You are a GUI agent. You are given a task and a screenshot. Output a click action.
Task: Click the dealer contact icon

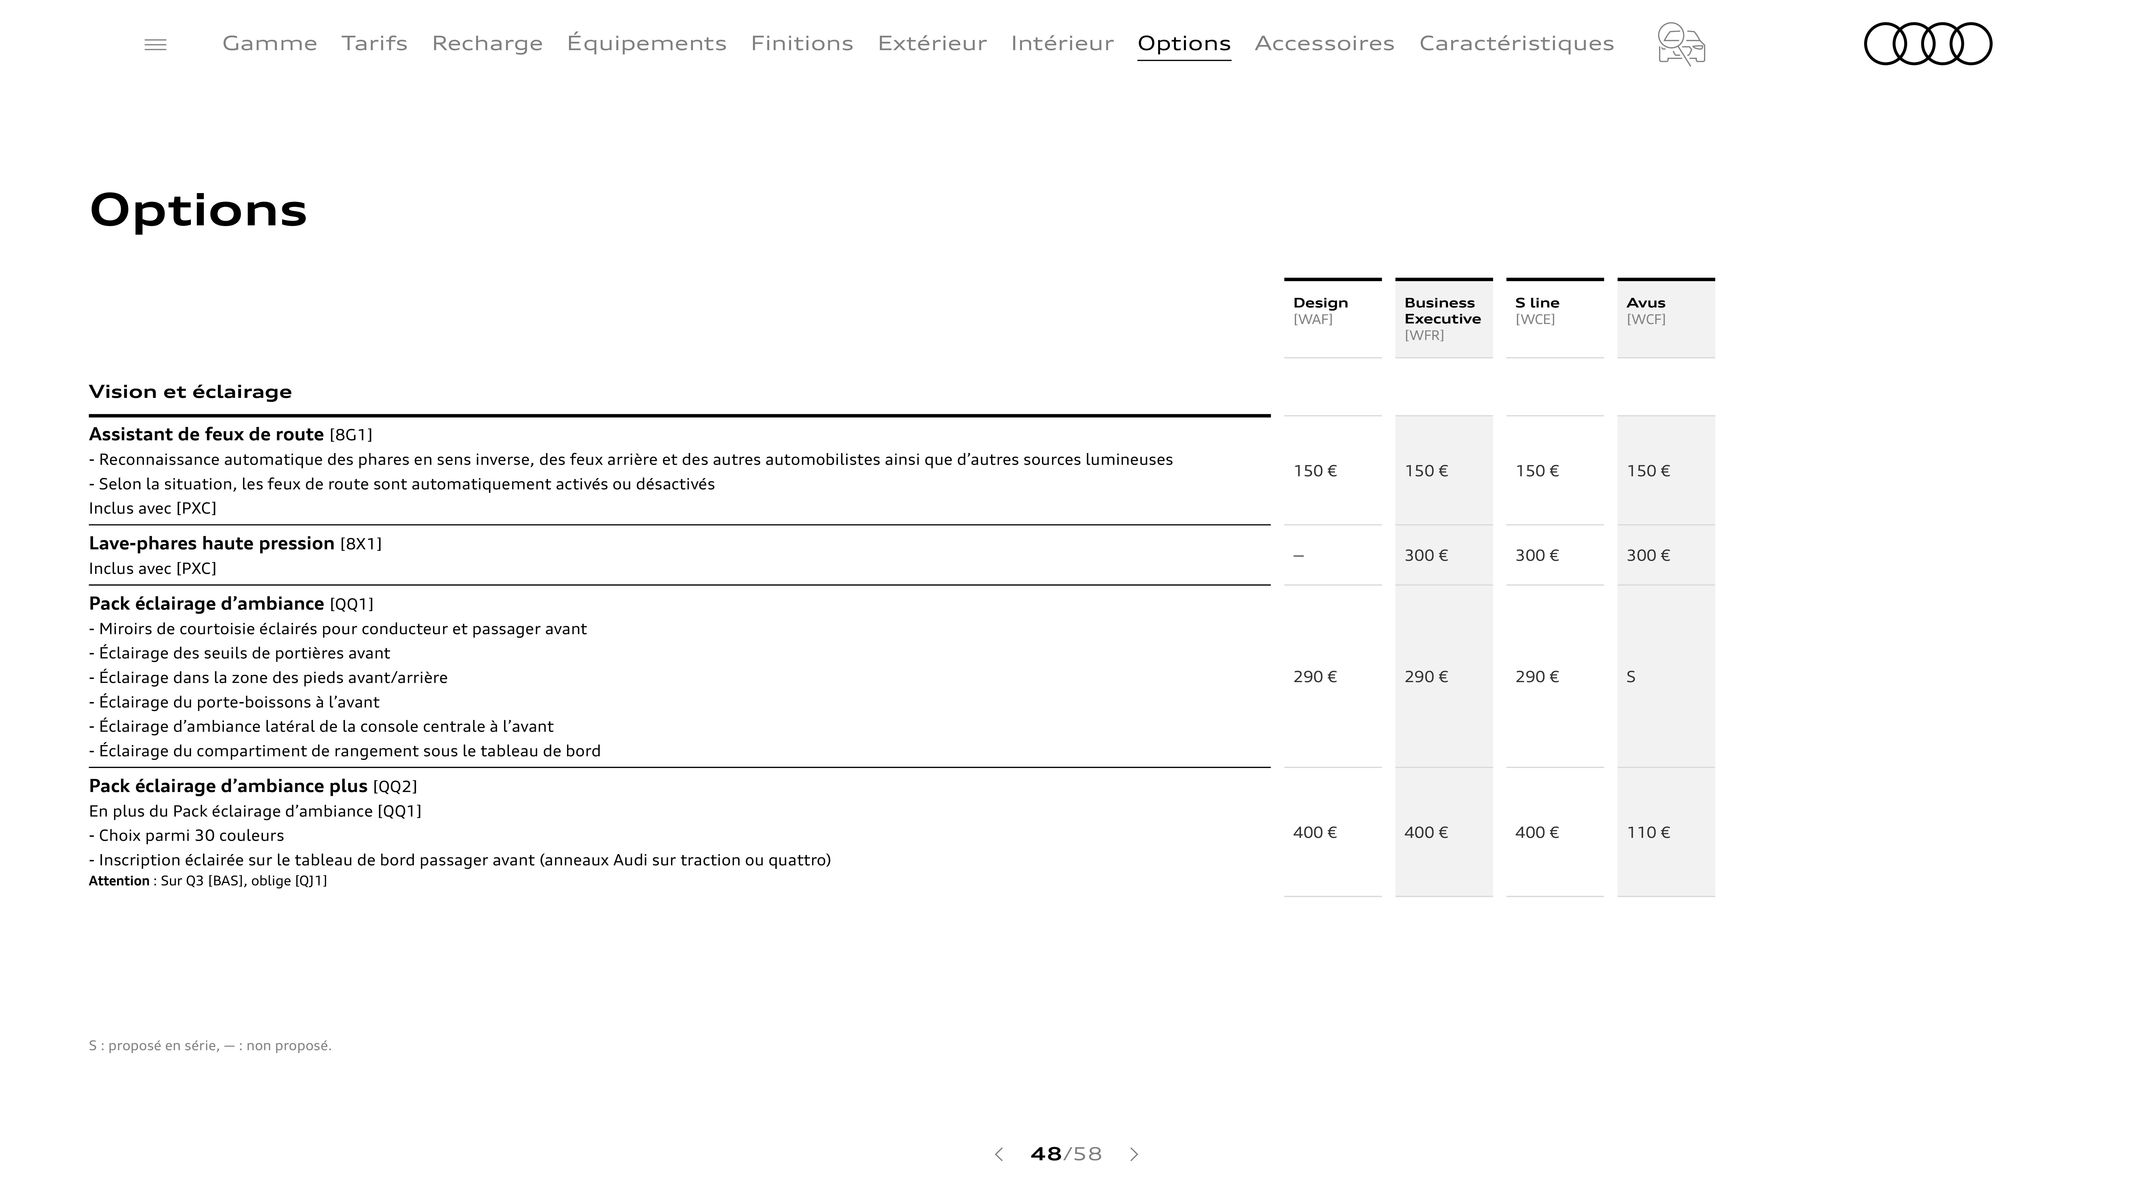pos(1681,44)
